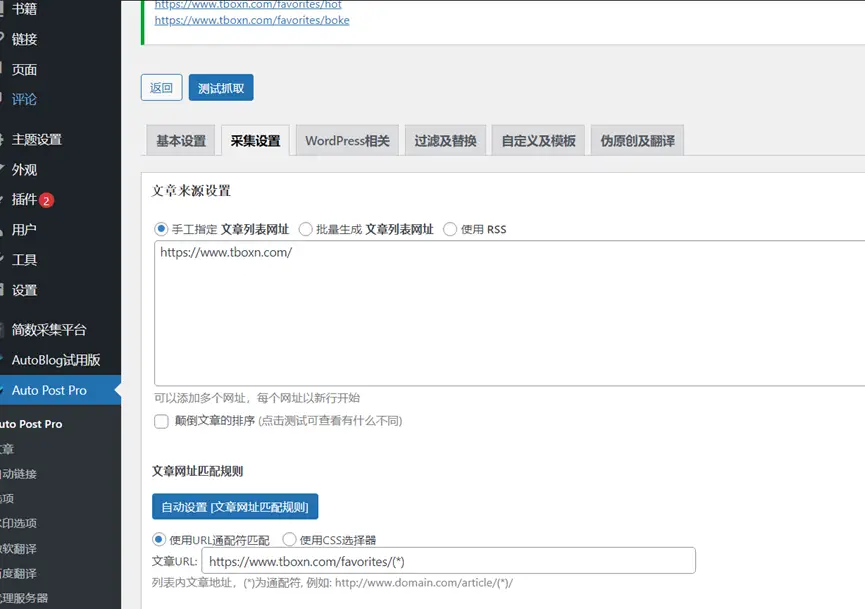Screen dimensions: 865x609
Task: Open the WordPress相关 tab
Action: click(348, 141)
